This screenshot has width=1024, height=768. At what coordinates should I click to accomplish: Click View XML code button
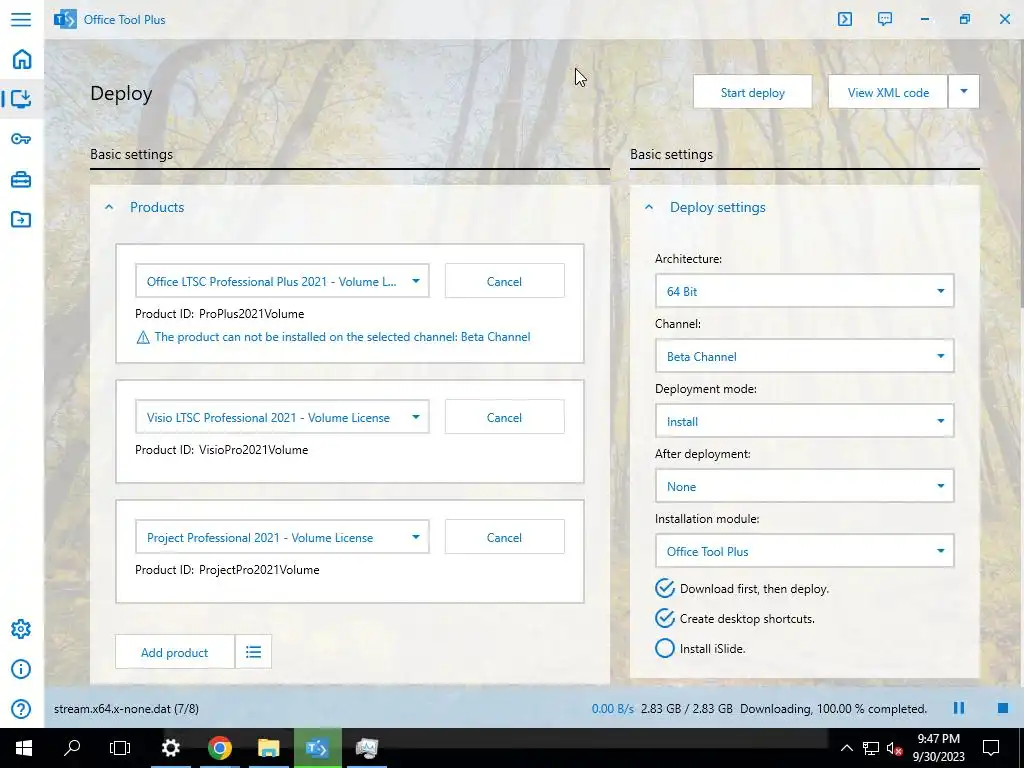pos(888,91)
